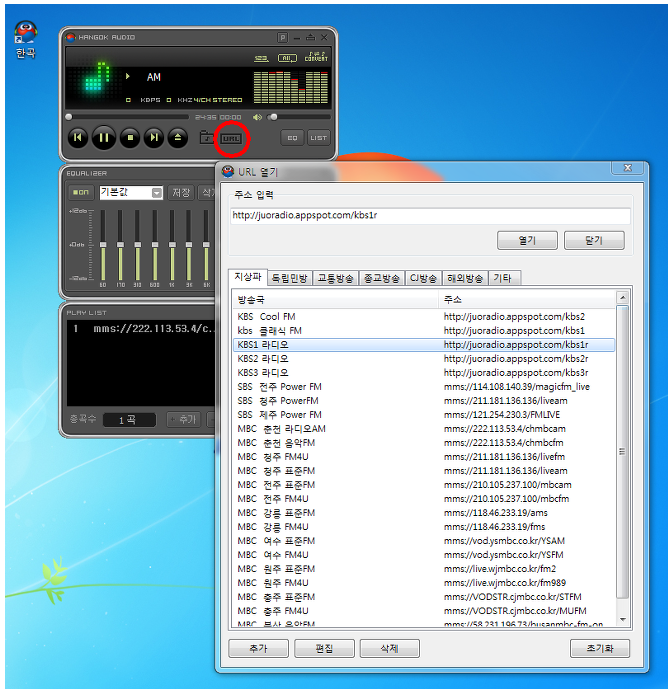Toggle the EQ panel button
This screenshot has height=689, width=668.
point(292,138)
